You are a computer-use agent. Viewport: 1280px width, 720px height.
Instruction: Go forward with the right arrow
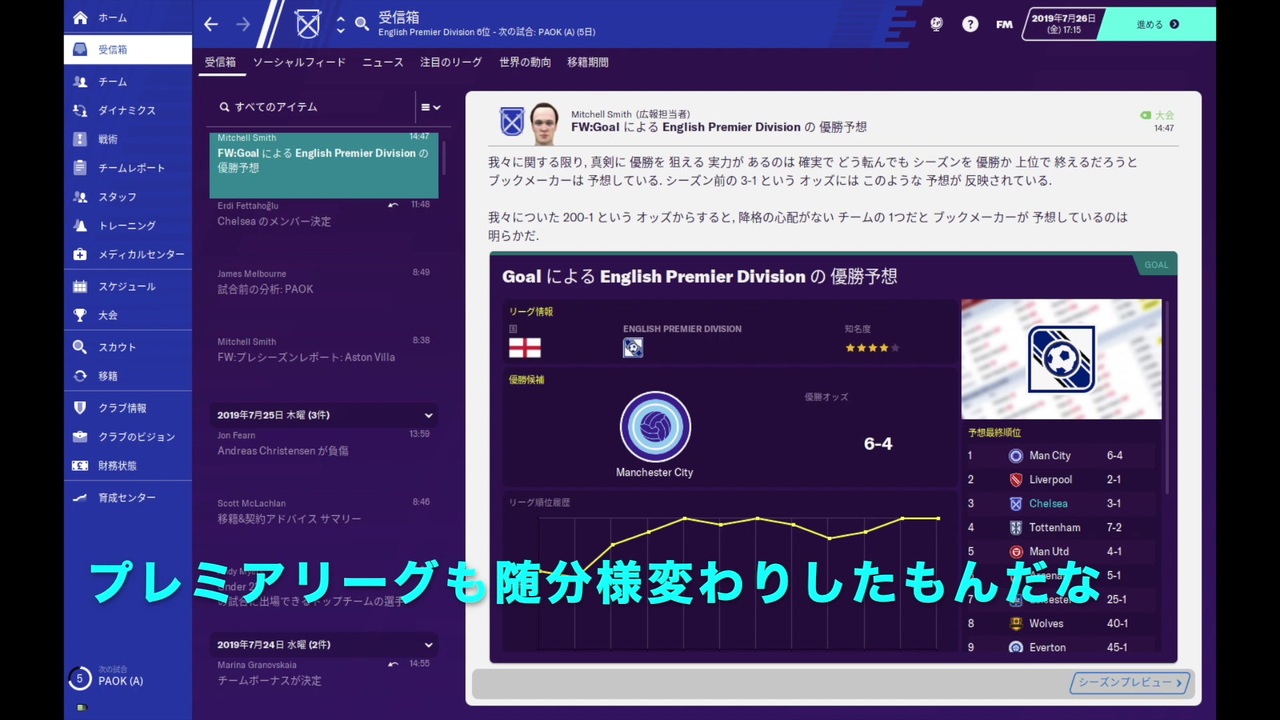pyautogui.click(x=243, y=24)
